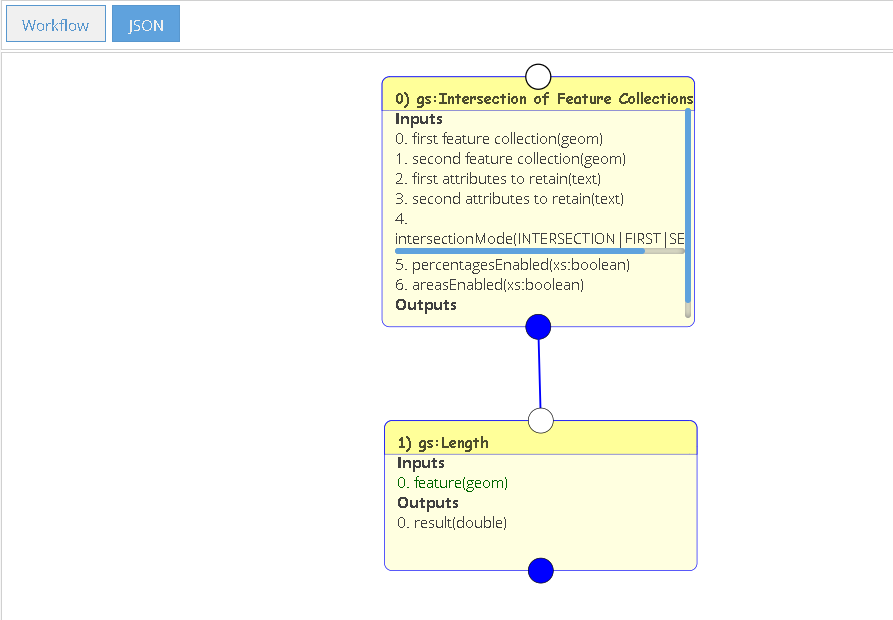
Task: Select the result(double) output
Action: (x=452, y=523)
